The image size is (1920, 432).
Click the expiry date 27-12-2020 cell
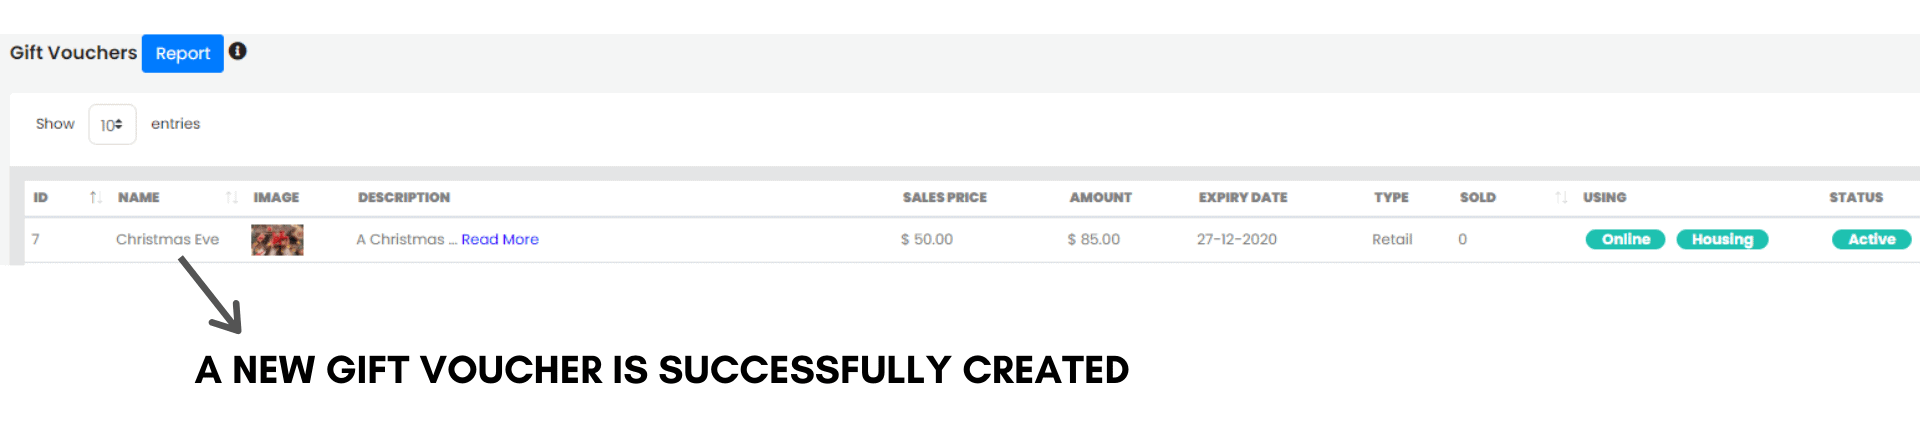click(x=1236, y=240)
